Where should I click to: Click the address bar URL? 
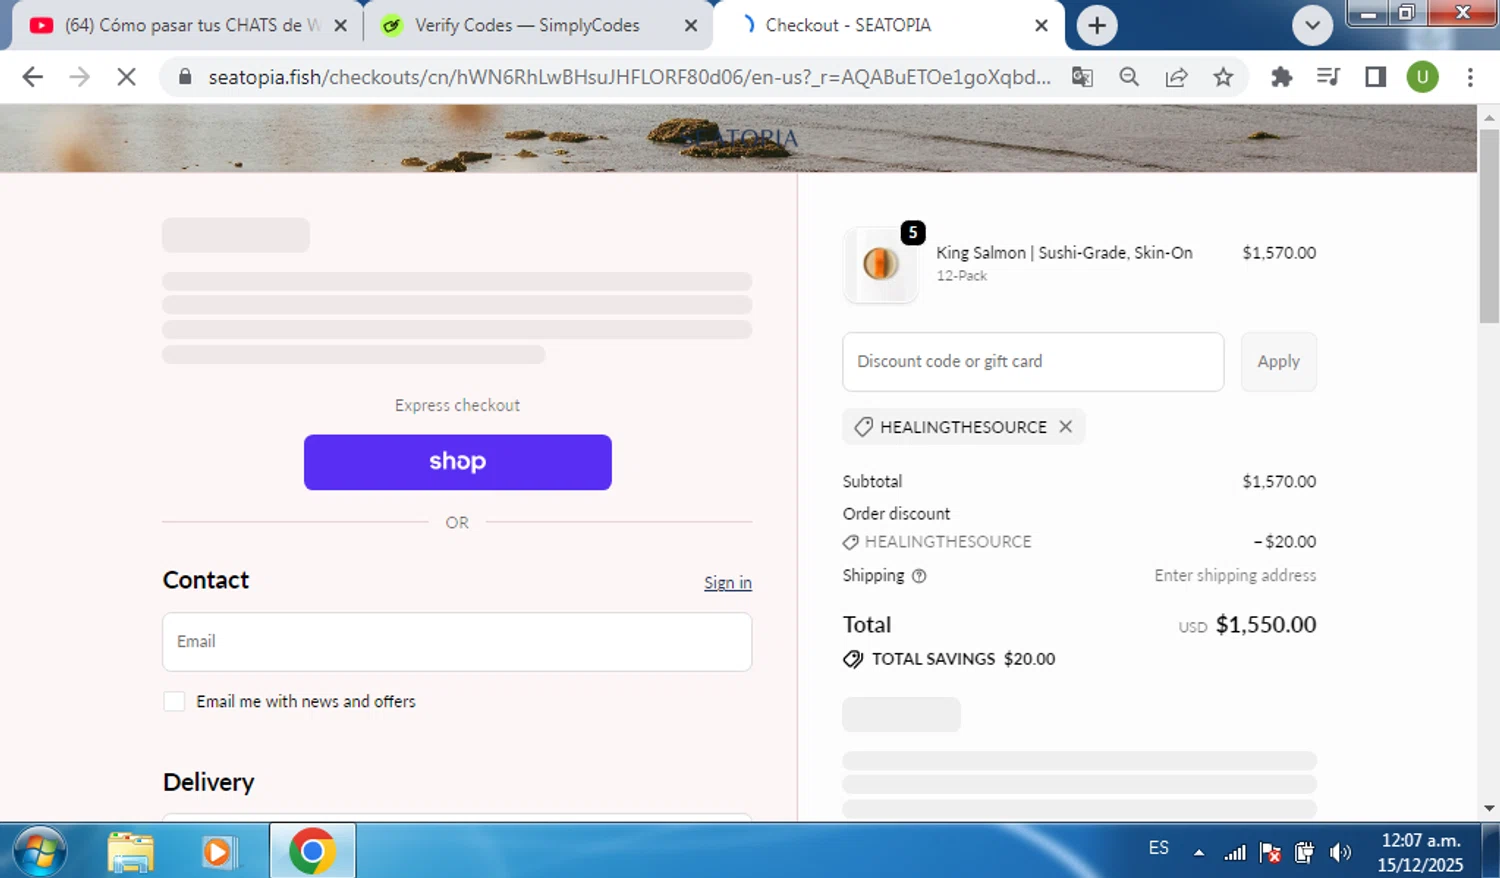pos(629,77)
